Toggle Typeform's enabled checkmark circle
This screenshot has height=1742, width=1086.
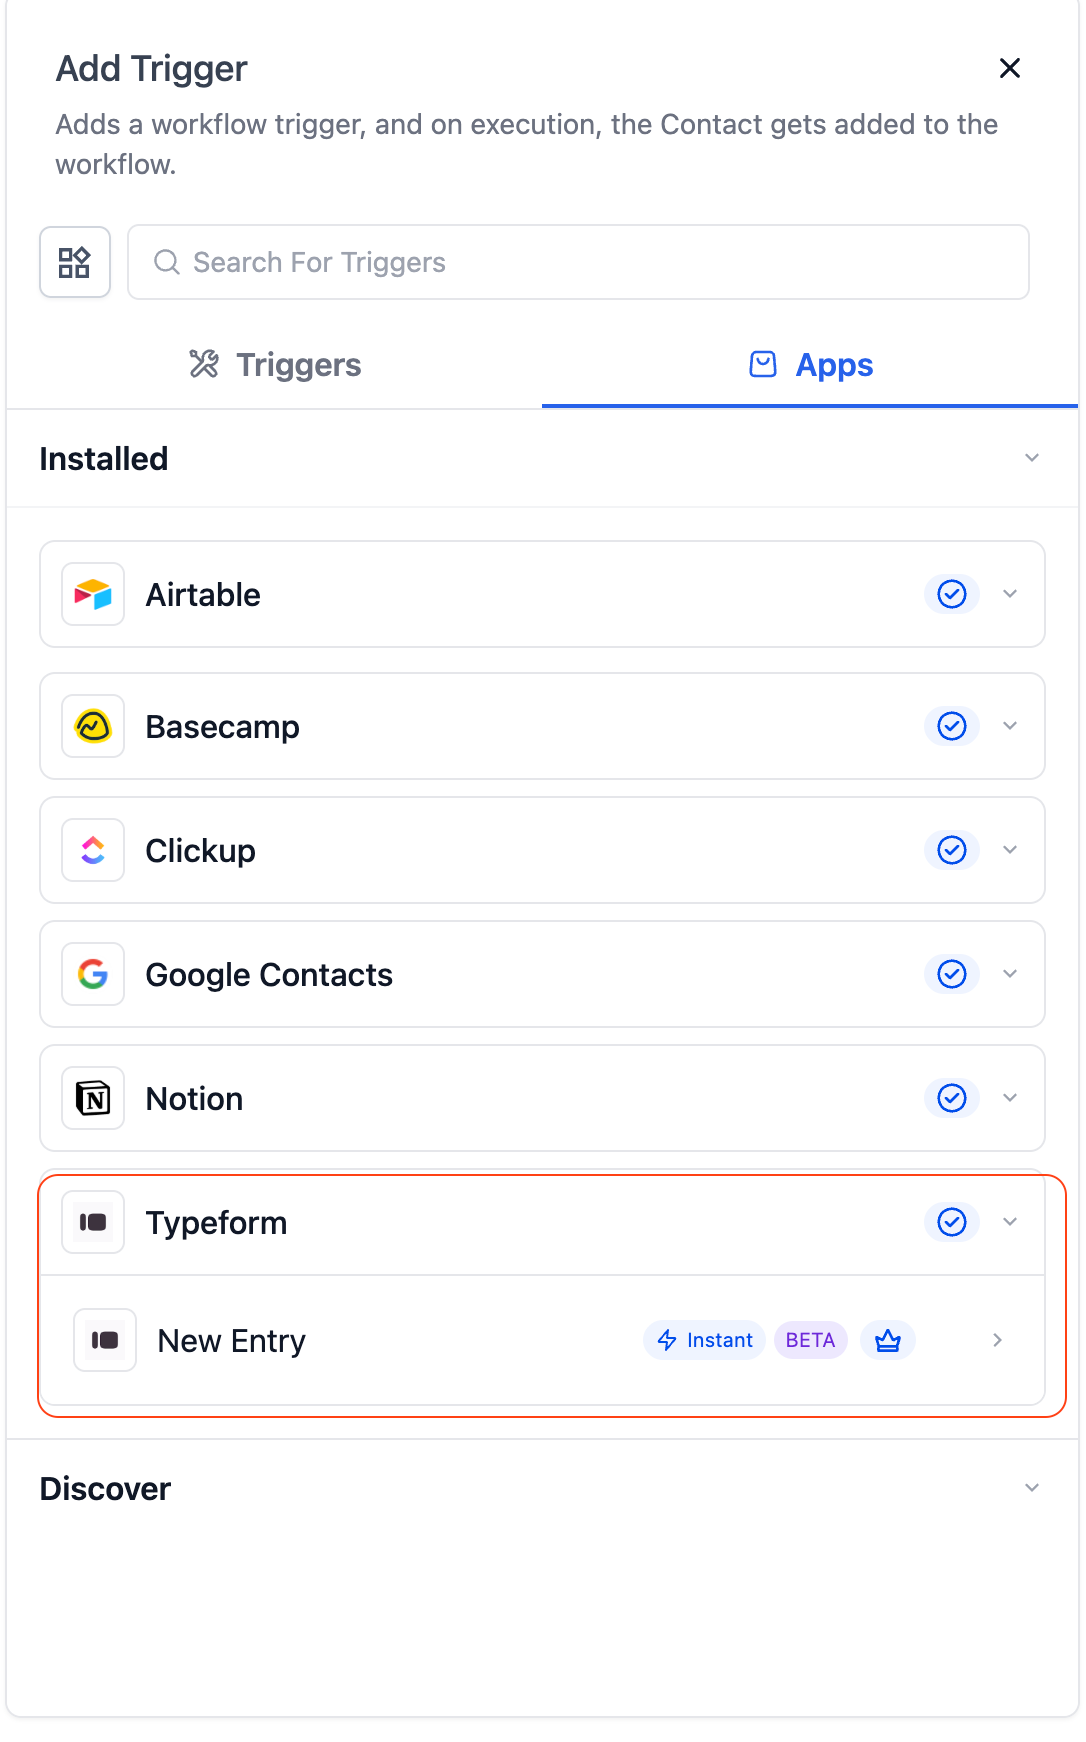point(951,1222)
